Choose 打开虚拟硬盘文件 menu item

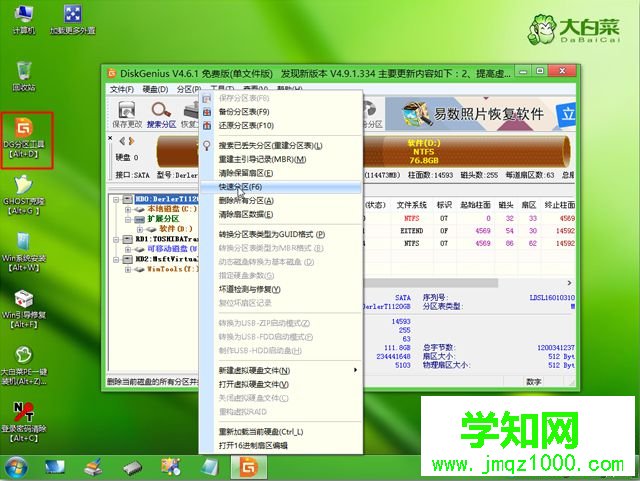[280, 384]
